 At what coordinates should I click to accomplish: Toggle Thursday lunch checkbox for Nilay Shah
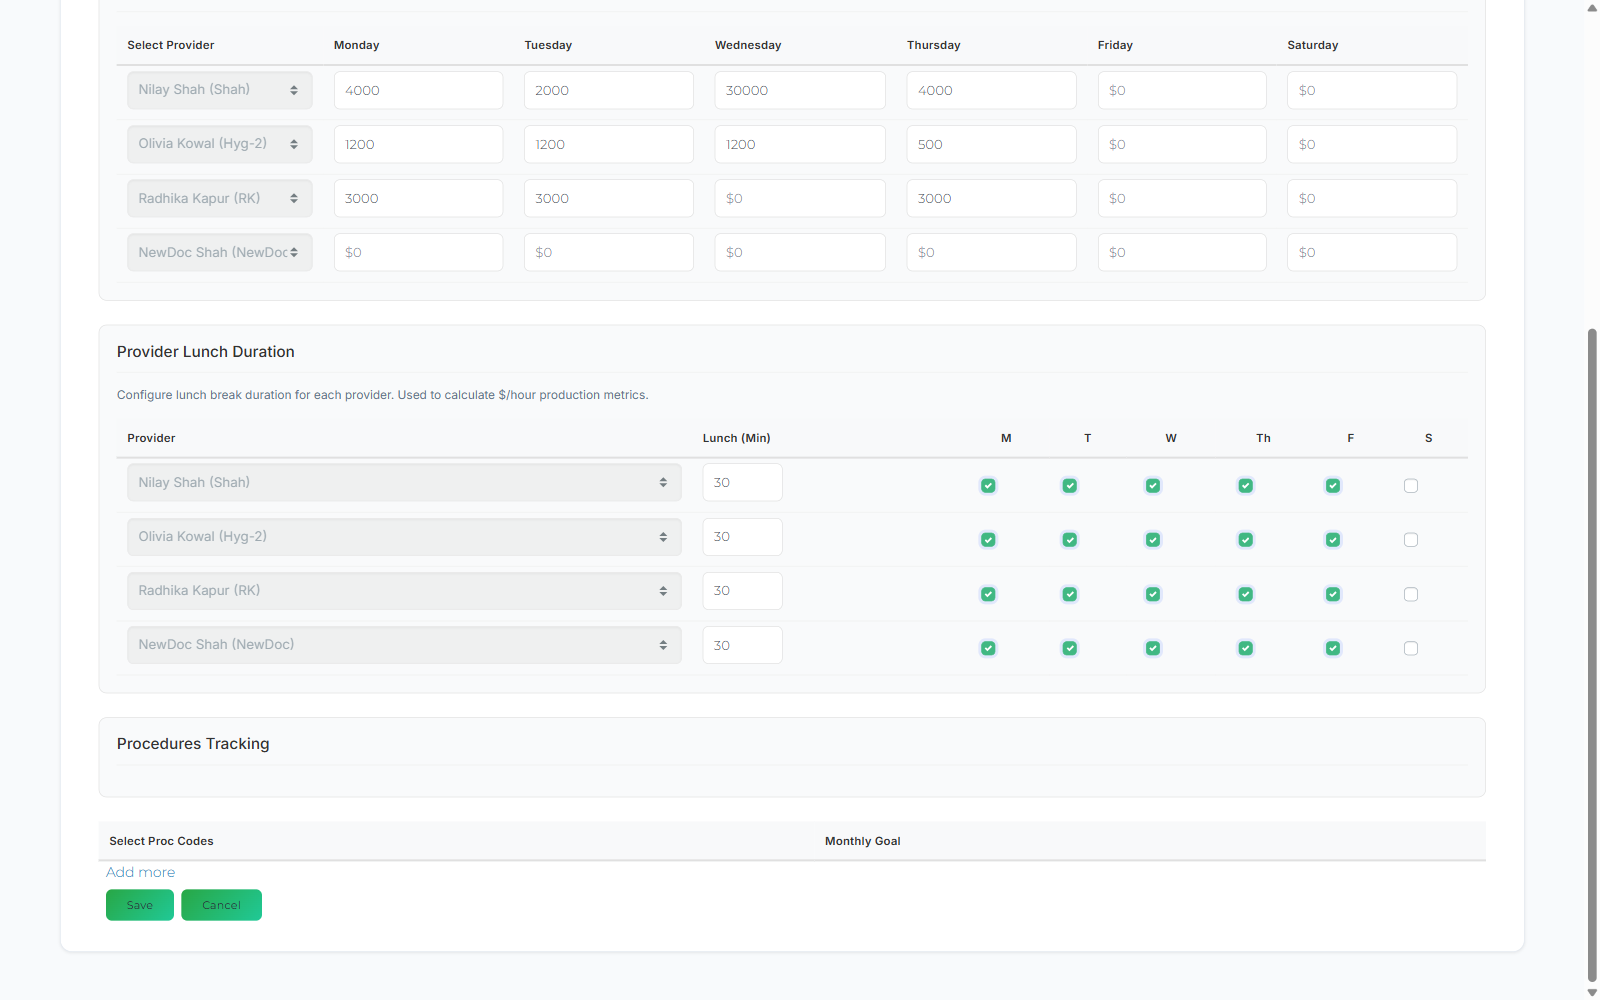[1245, 486]
